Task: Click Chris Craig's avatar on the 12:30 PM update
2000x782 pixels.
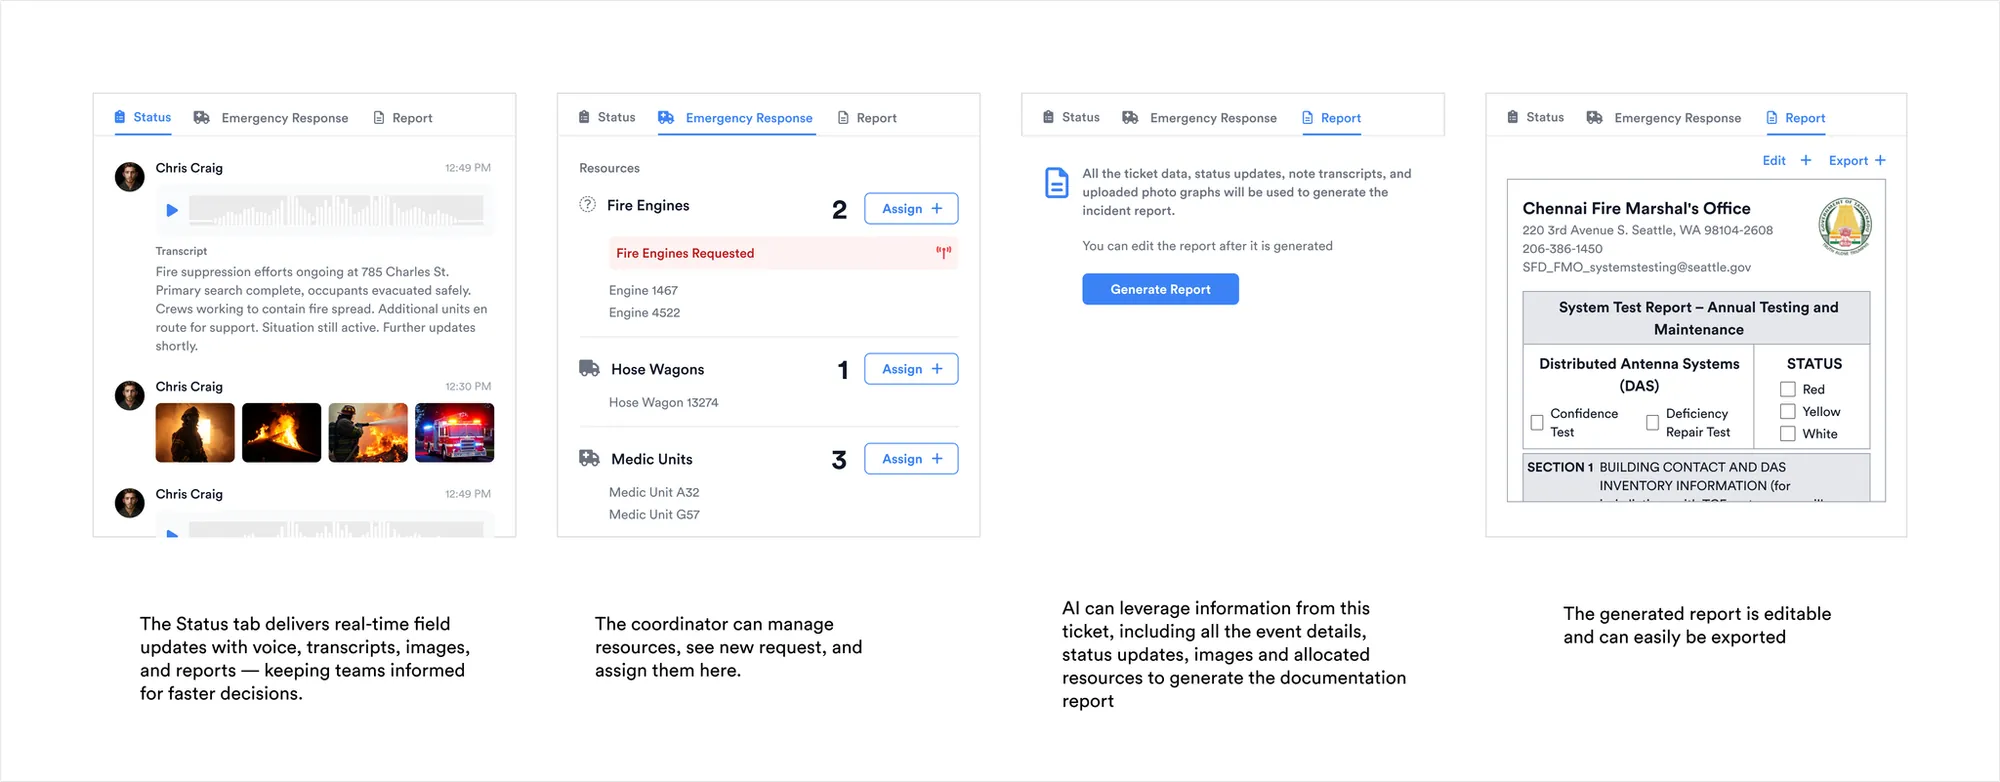Action: [x=130, y=395]
